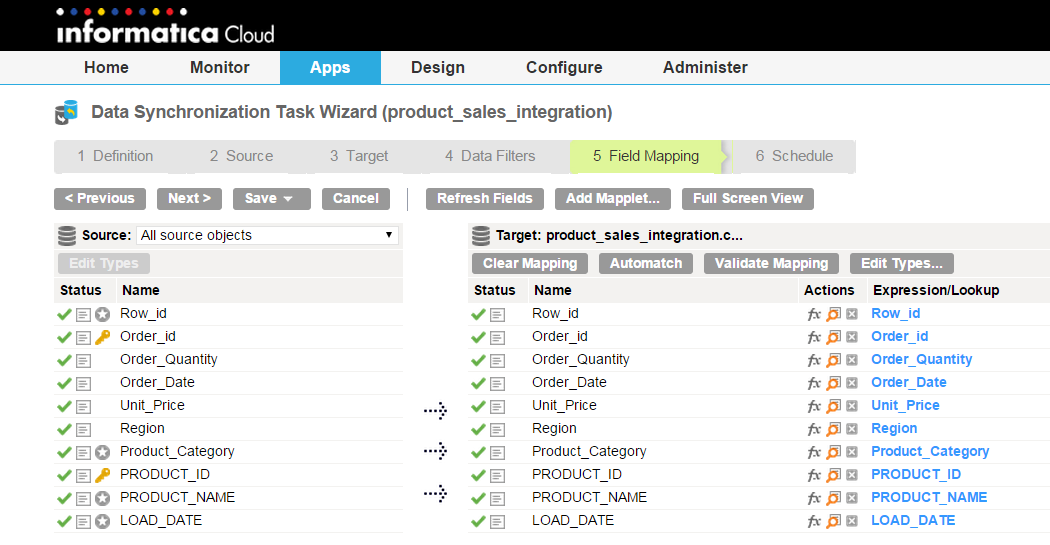Select wizard step 5 Field Mapping
This screenshot has width=1050, height=545.
pyautogui.click(x=646, y=156)
